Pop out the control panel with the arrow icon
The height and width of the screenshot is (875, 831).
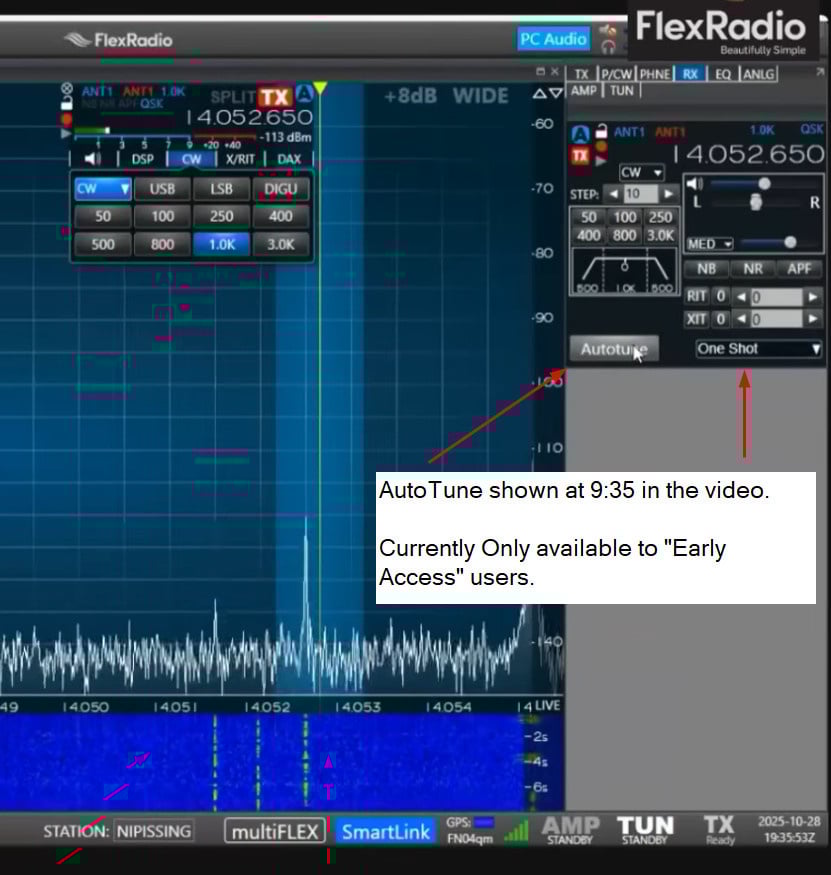point(820,72)
